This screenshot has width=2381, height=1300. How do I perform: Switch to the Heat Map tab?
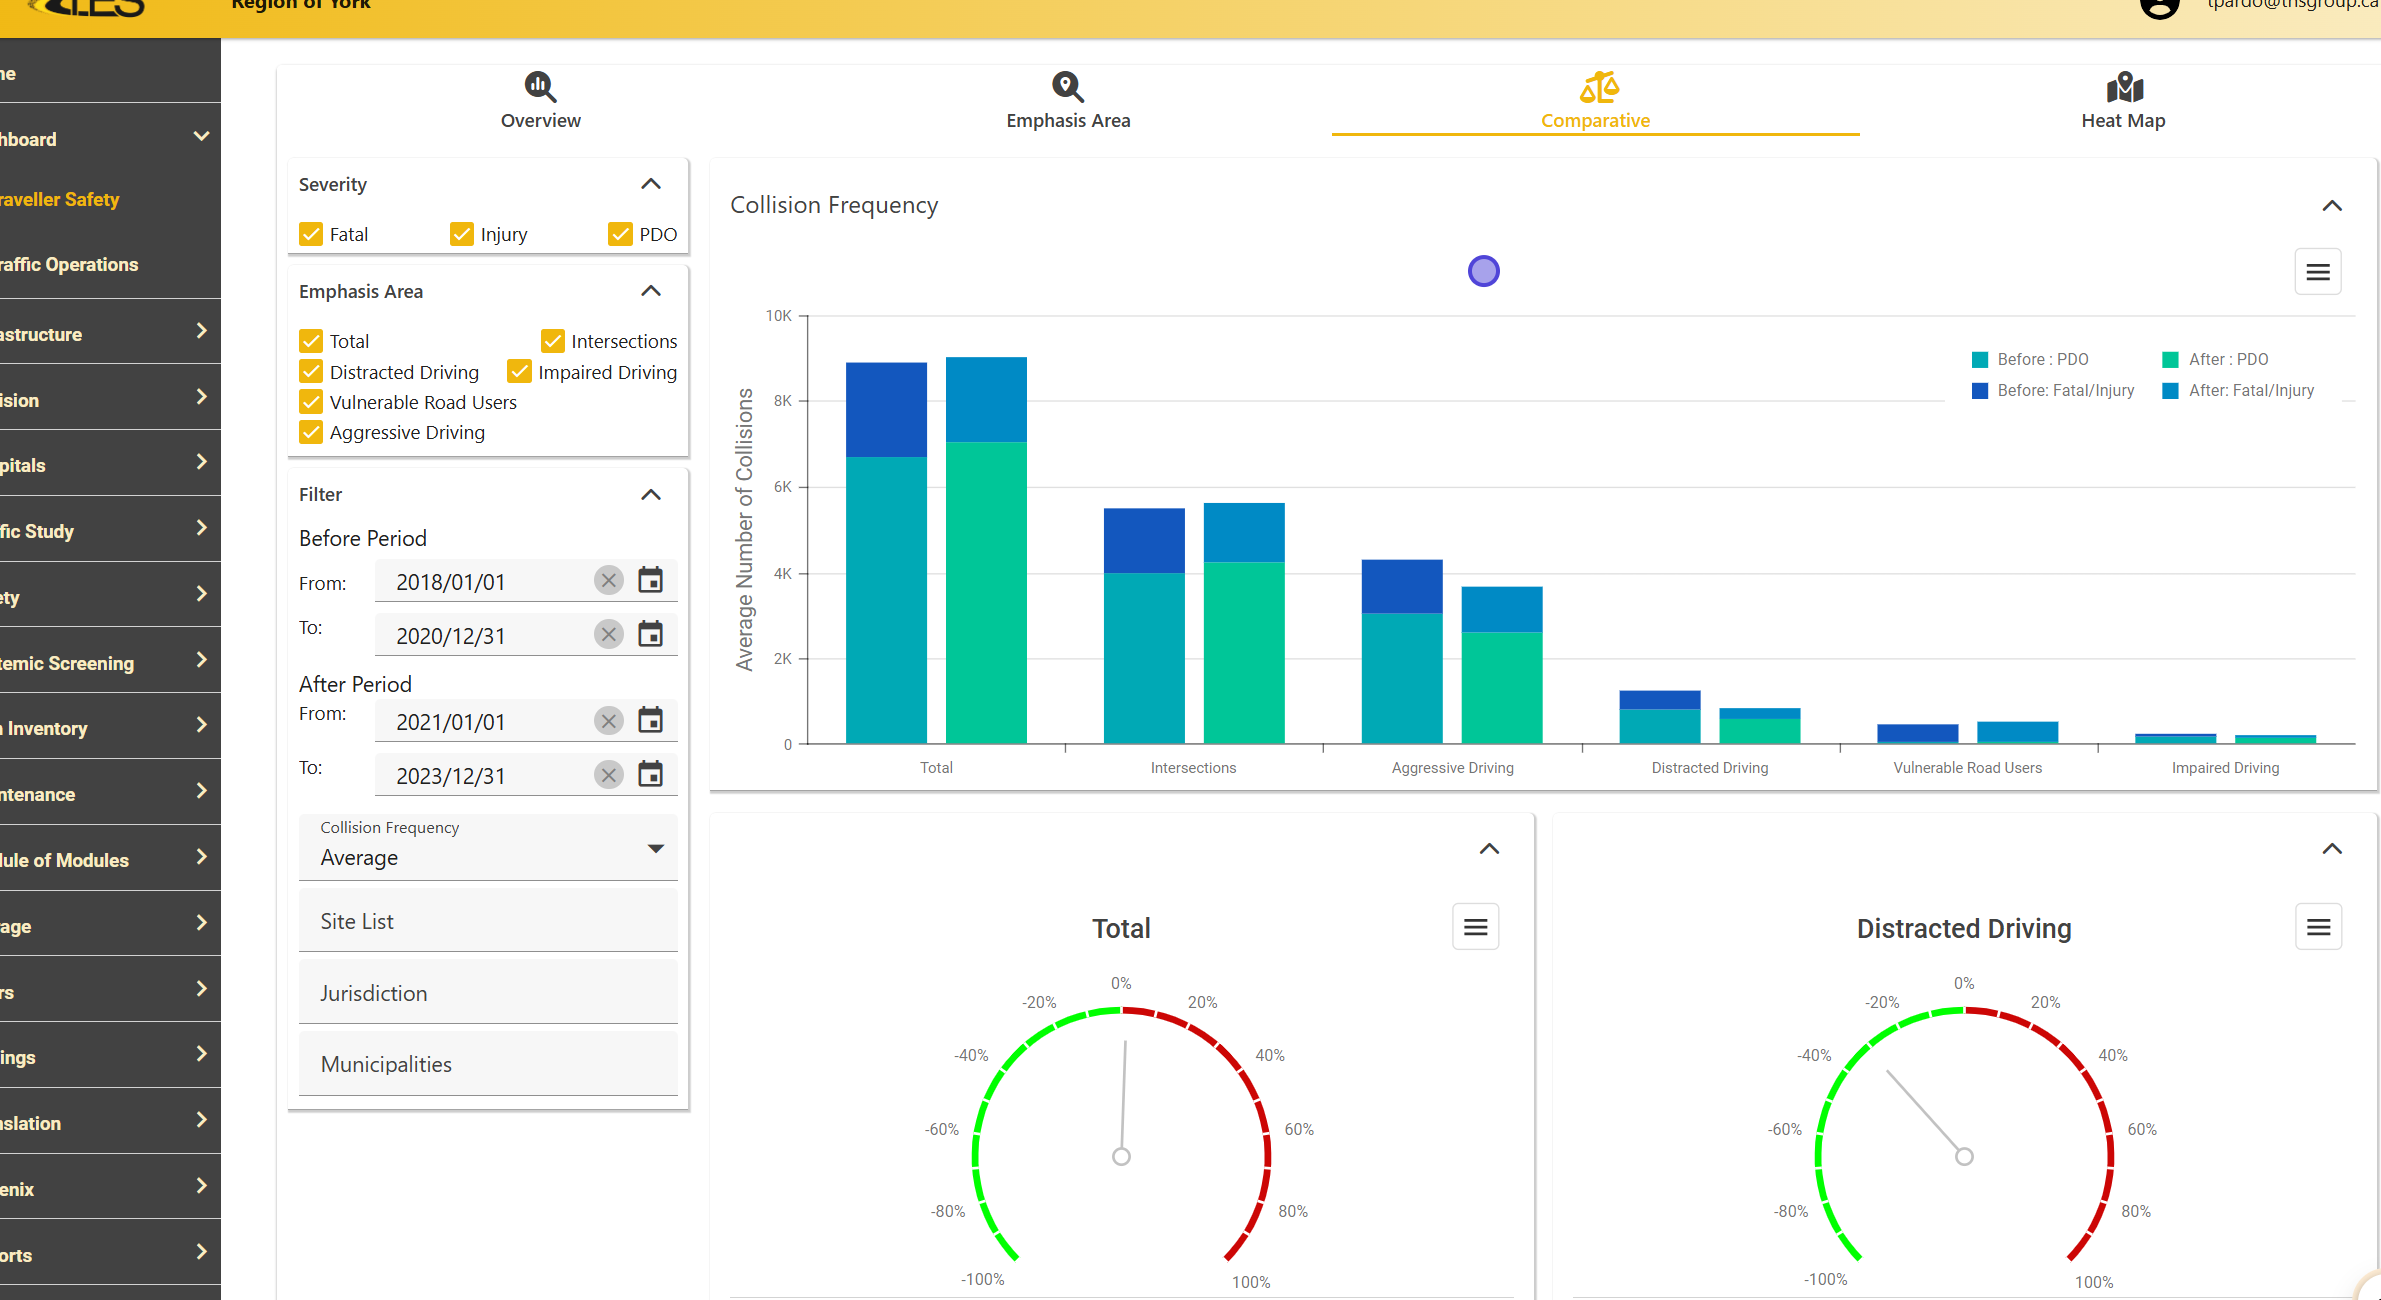pos(2122,101)
